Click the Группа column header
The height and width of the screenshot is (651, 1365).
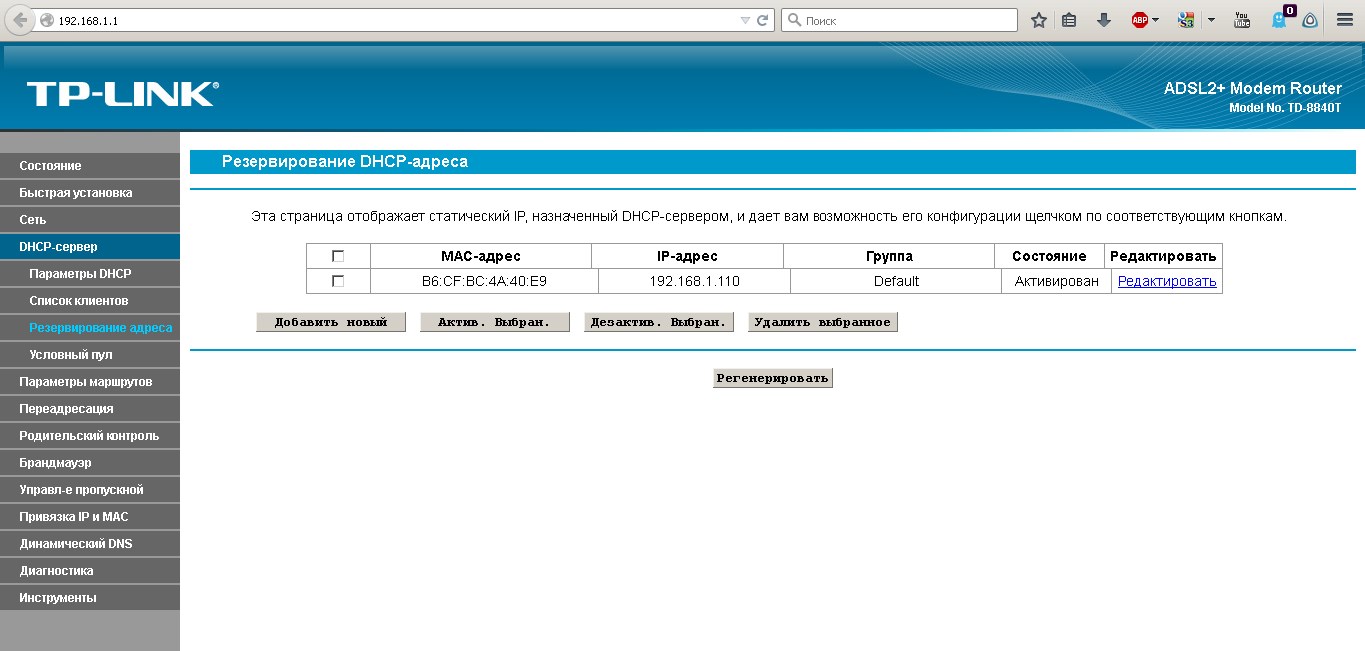(889, 256)
